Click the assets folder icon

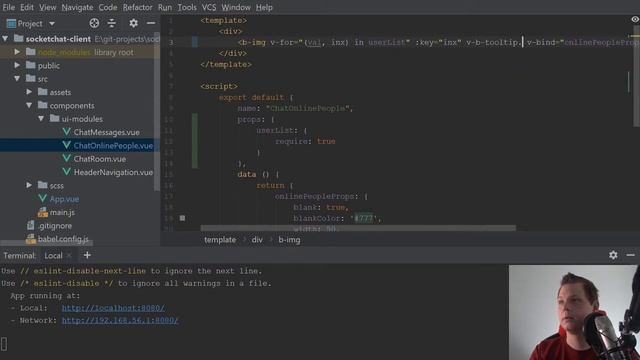click(43, 92)
